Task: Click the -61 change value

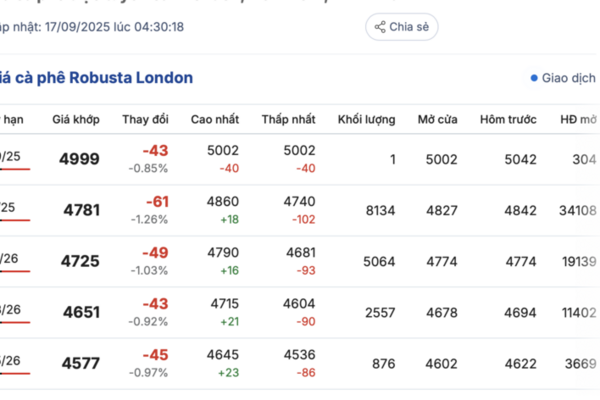Action: (x=157, y=202)
